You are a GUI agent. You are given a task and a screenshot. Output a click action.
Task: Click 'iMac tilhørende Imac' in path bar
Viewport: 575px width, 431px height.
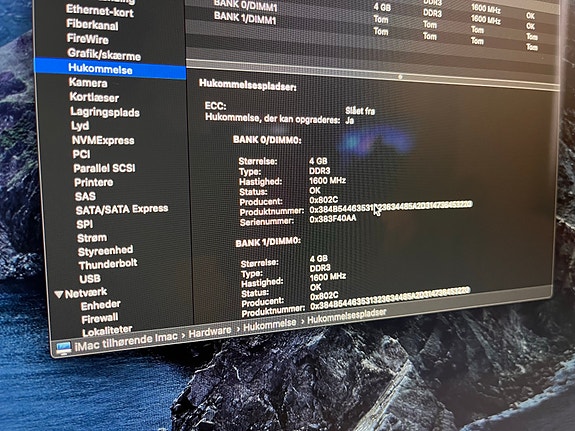tap(126, 341)
